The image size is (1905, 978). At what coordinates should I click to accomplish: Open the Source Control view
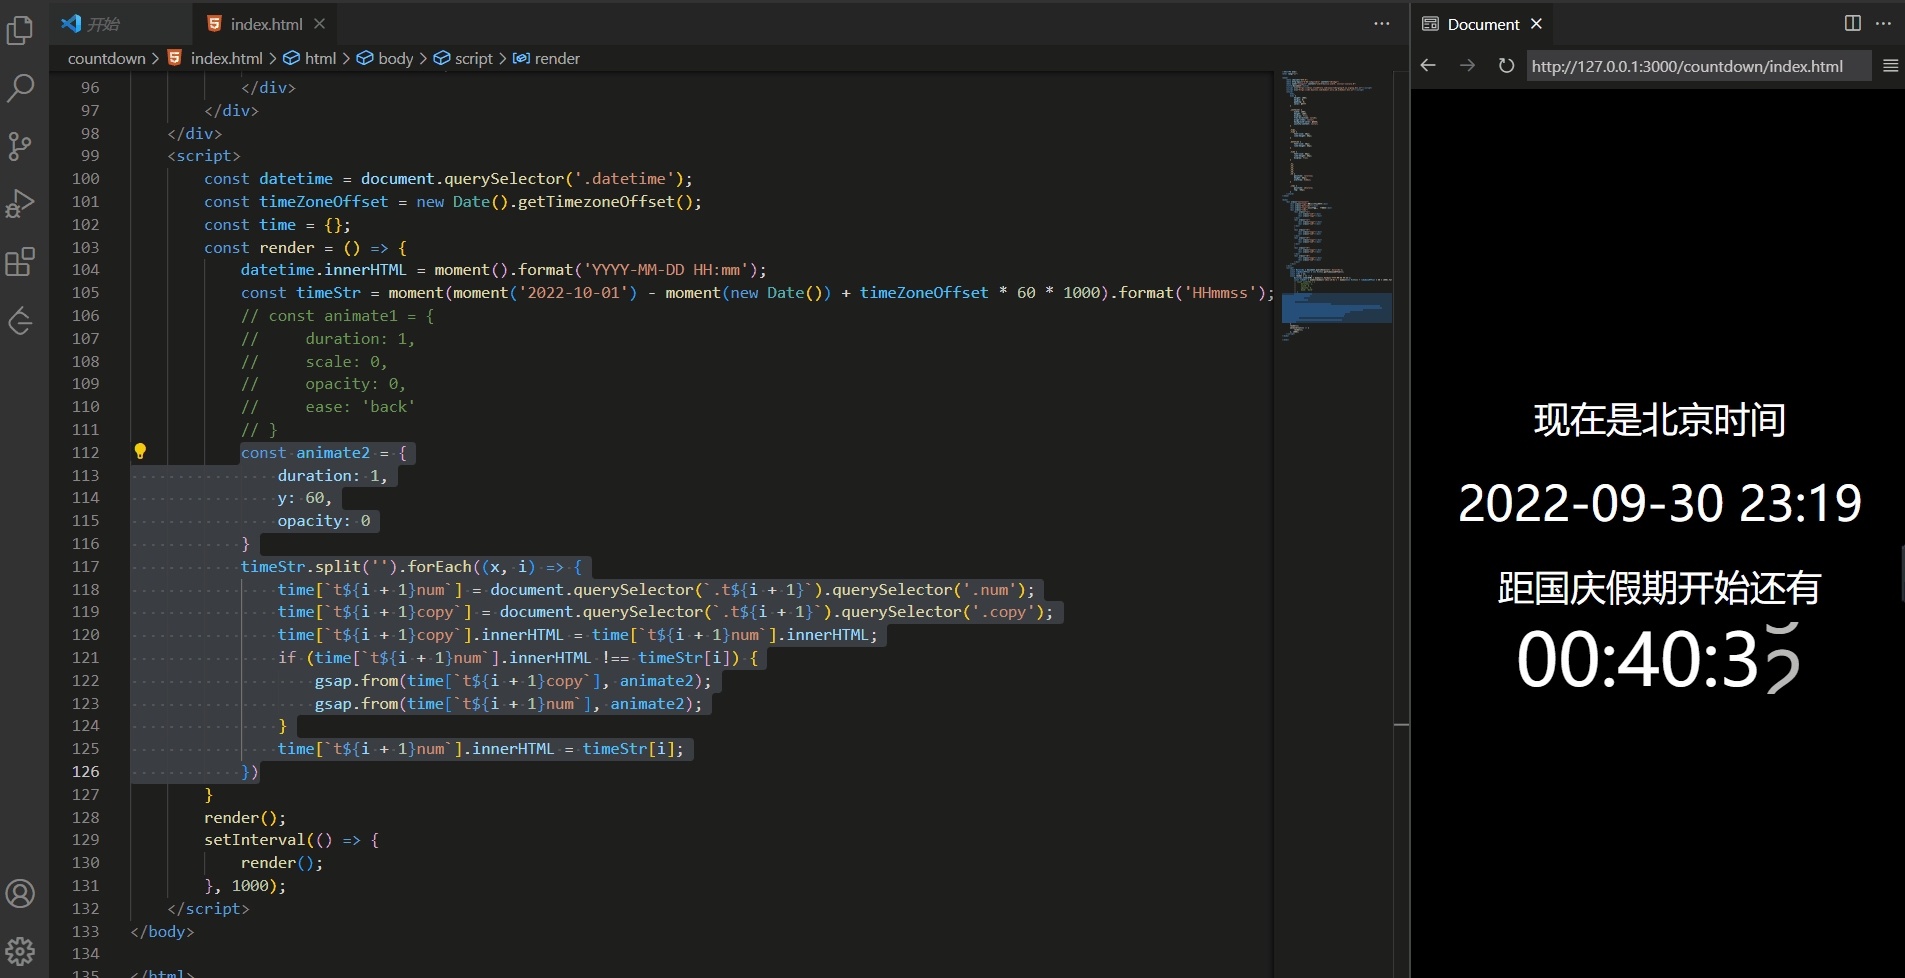pos(20,146)
